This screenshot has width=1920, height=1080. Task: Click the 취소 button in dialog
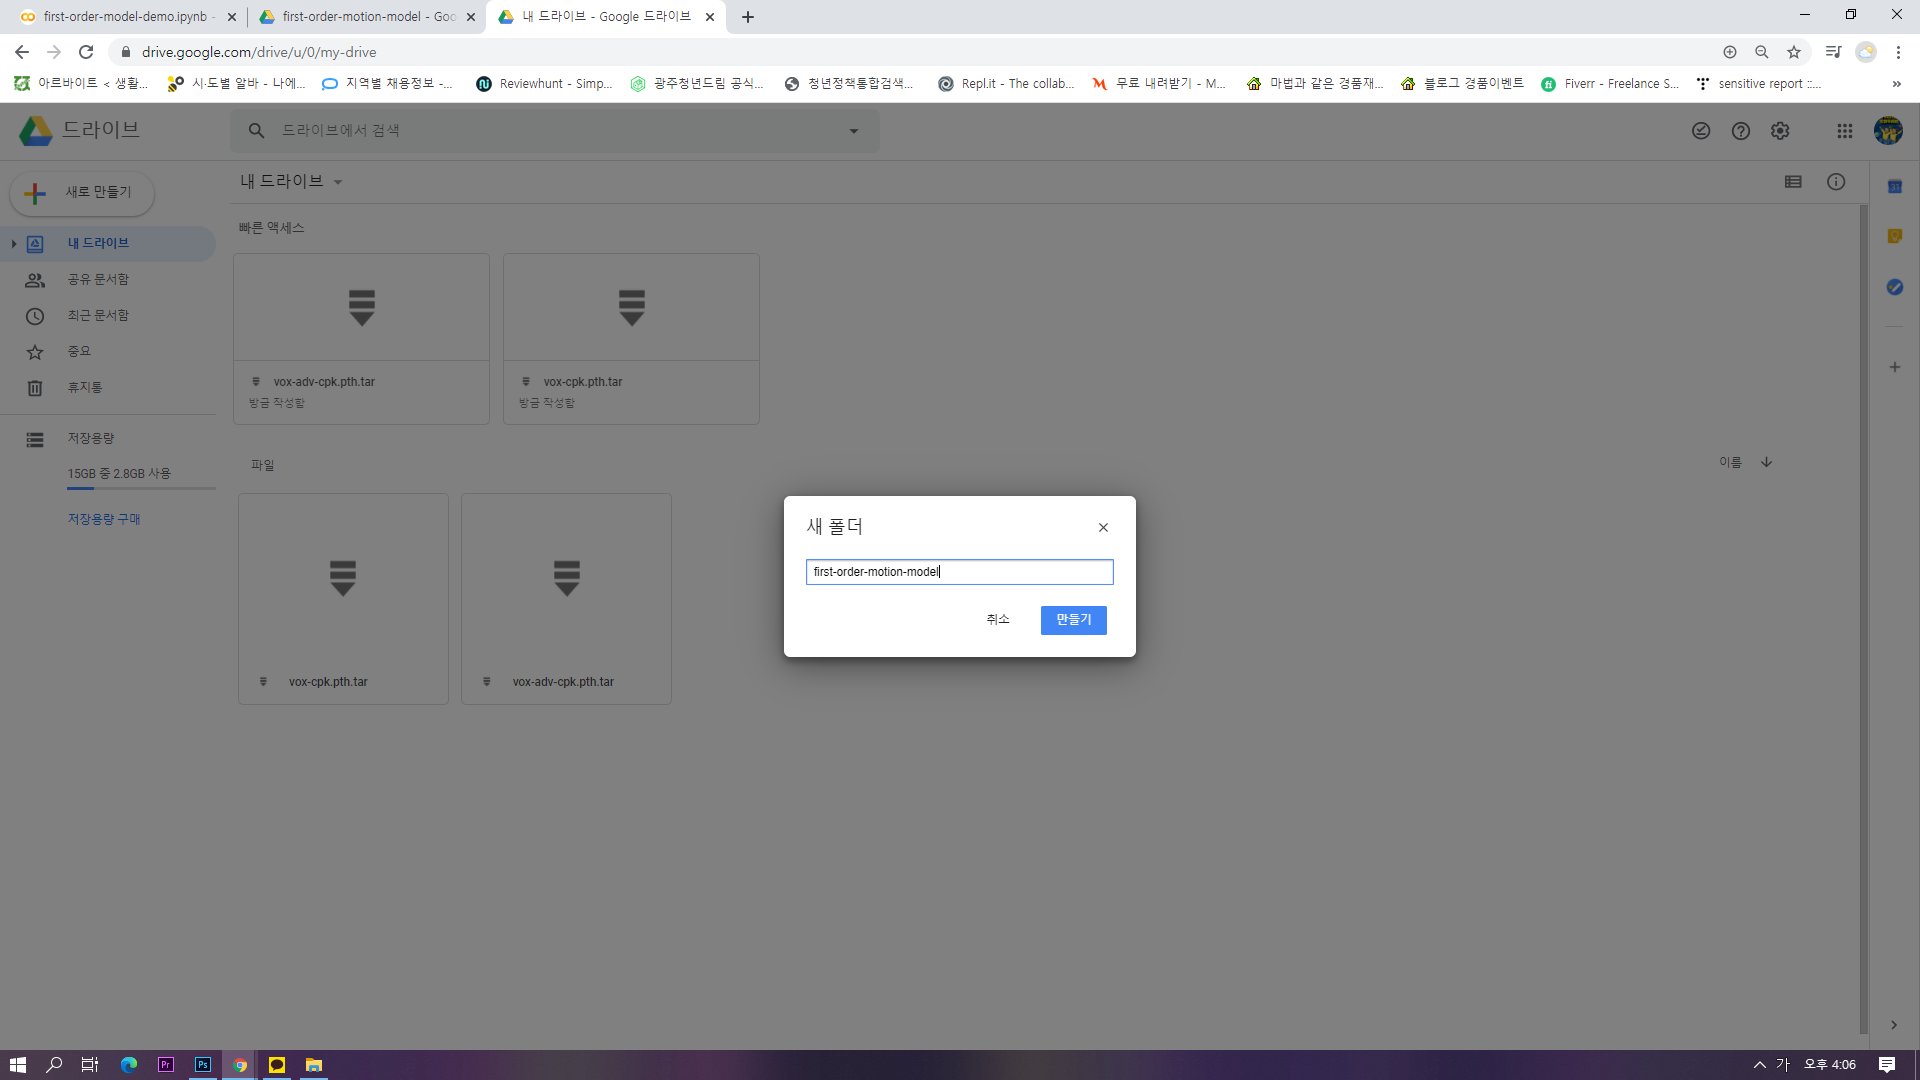997,620
